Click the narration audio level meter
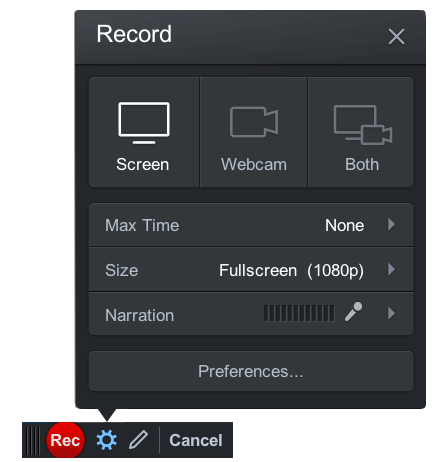 [x=299, y=313]
